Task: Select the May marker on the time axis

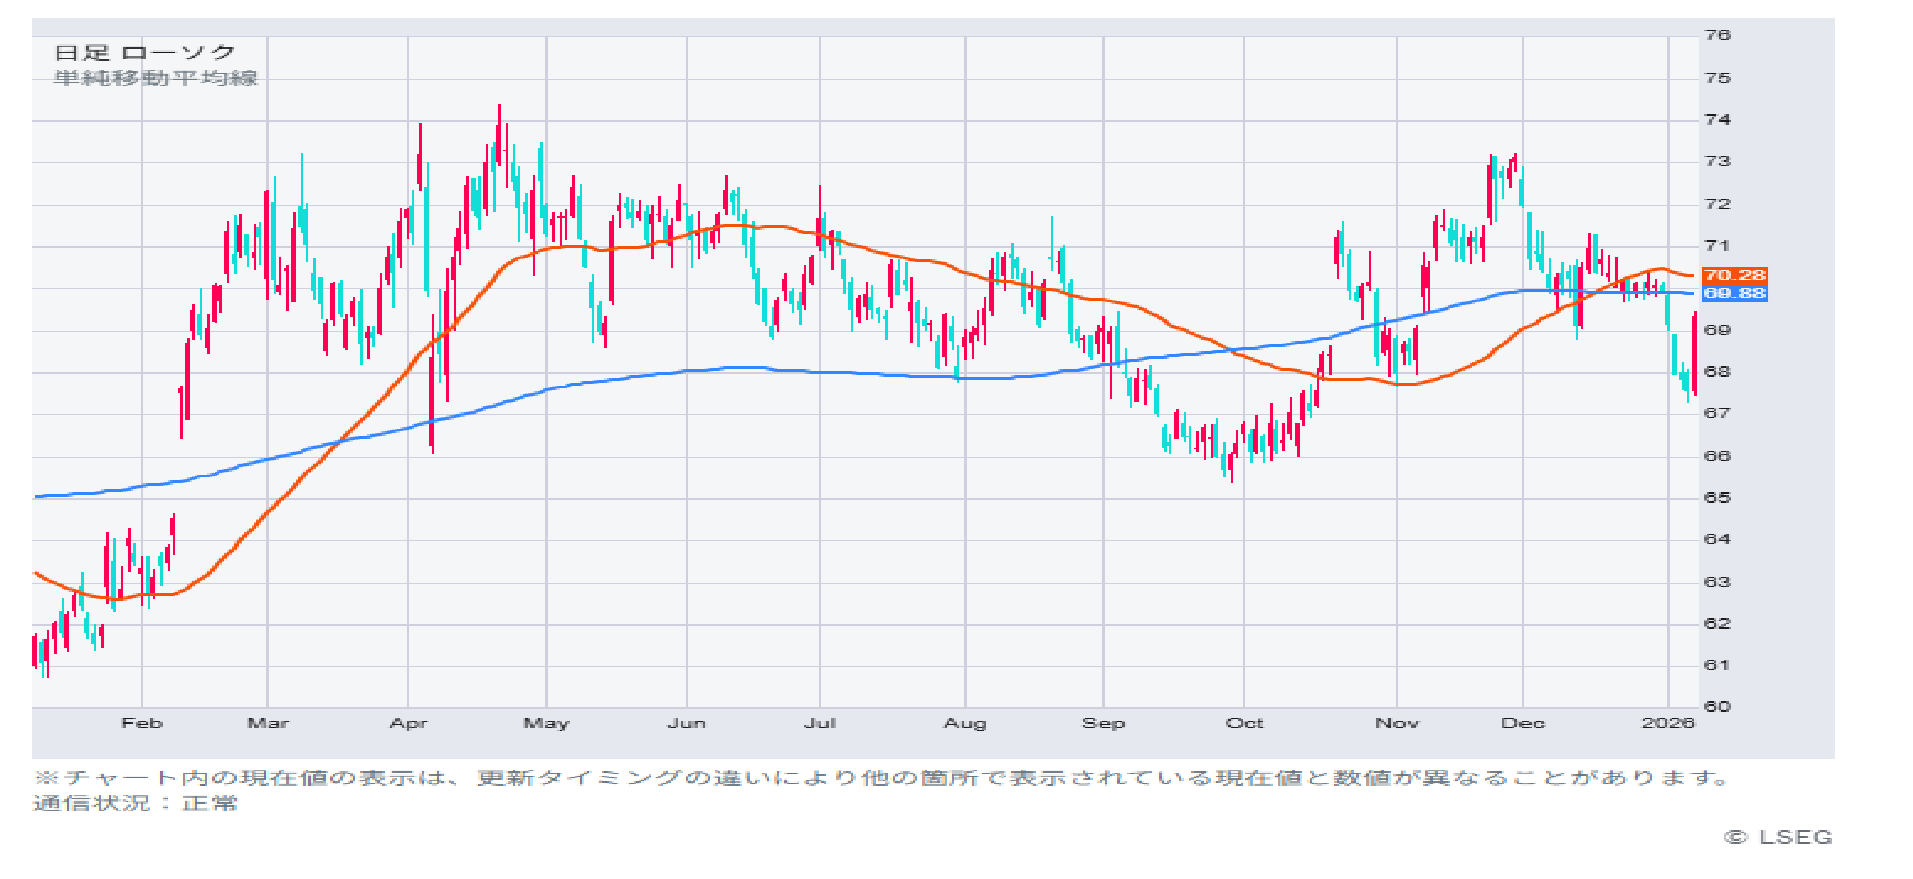Action: 546,723
